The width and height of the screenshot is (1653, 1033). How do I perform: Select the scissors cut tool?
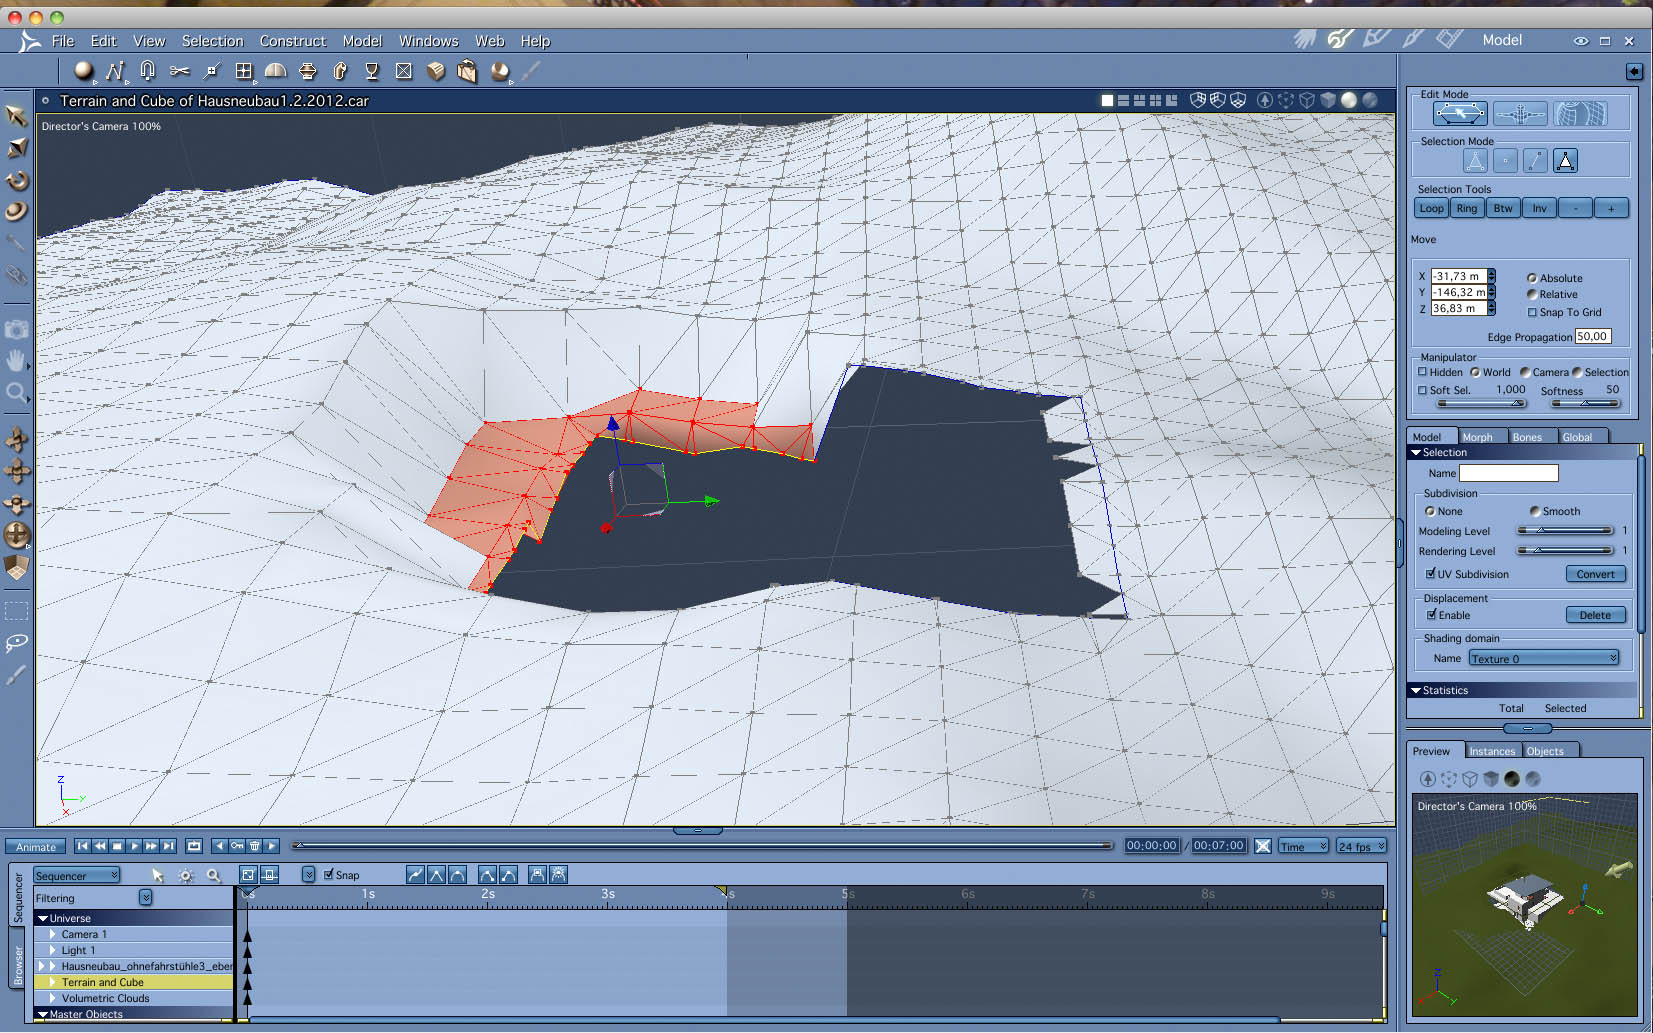(180, 71)
